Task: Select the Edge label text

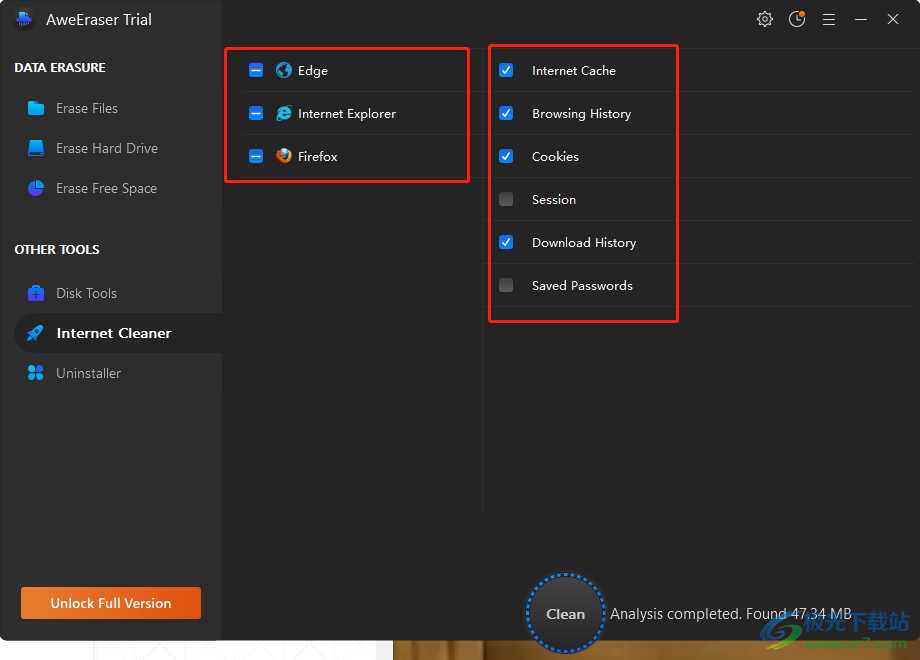Action: pyautogui.click(x=313, y=71)
